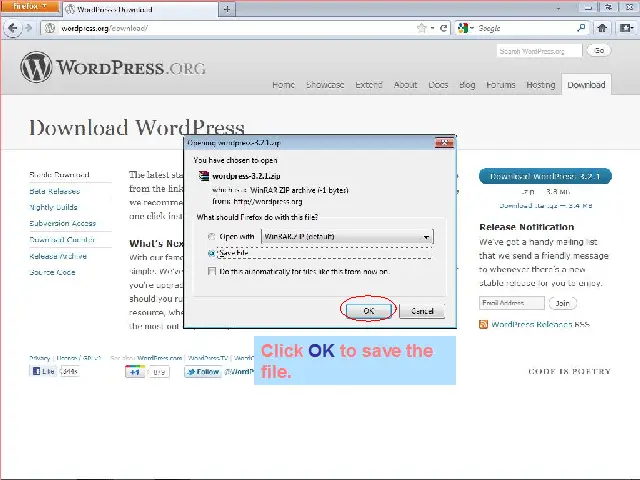Click Cancel in the download dialog
Viewport: 640px width, 480px height.
click(x=422, y=311)
